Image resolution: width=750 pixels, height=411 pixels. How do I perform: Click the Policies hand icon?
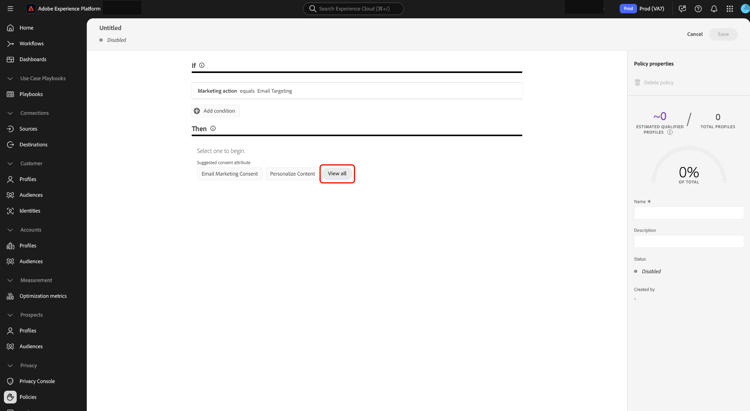10,397
